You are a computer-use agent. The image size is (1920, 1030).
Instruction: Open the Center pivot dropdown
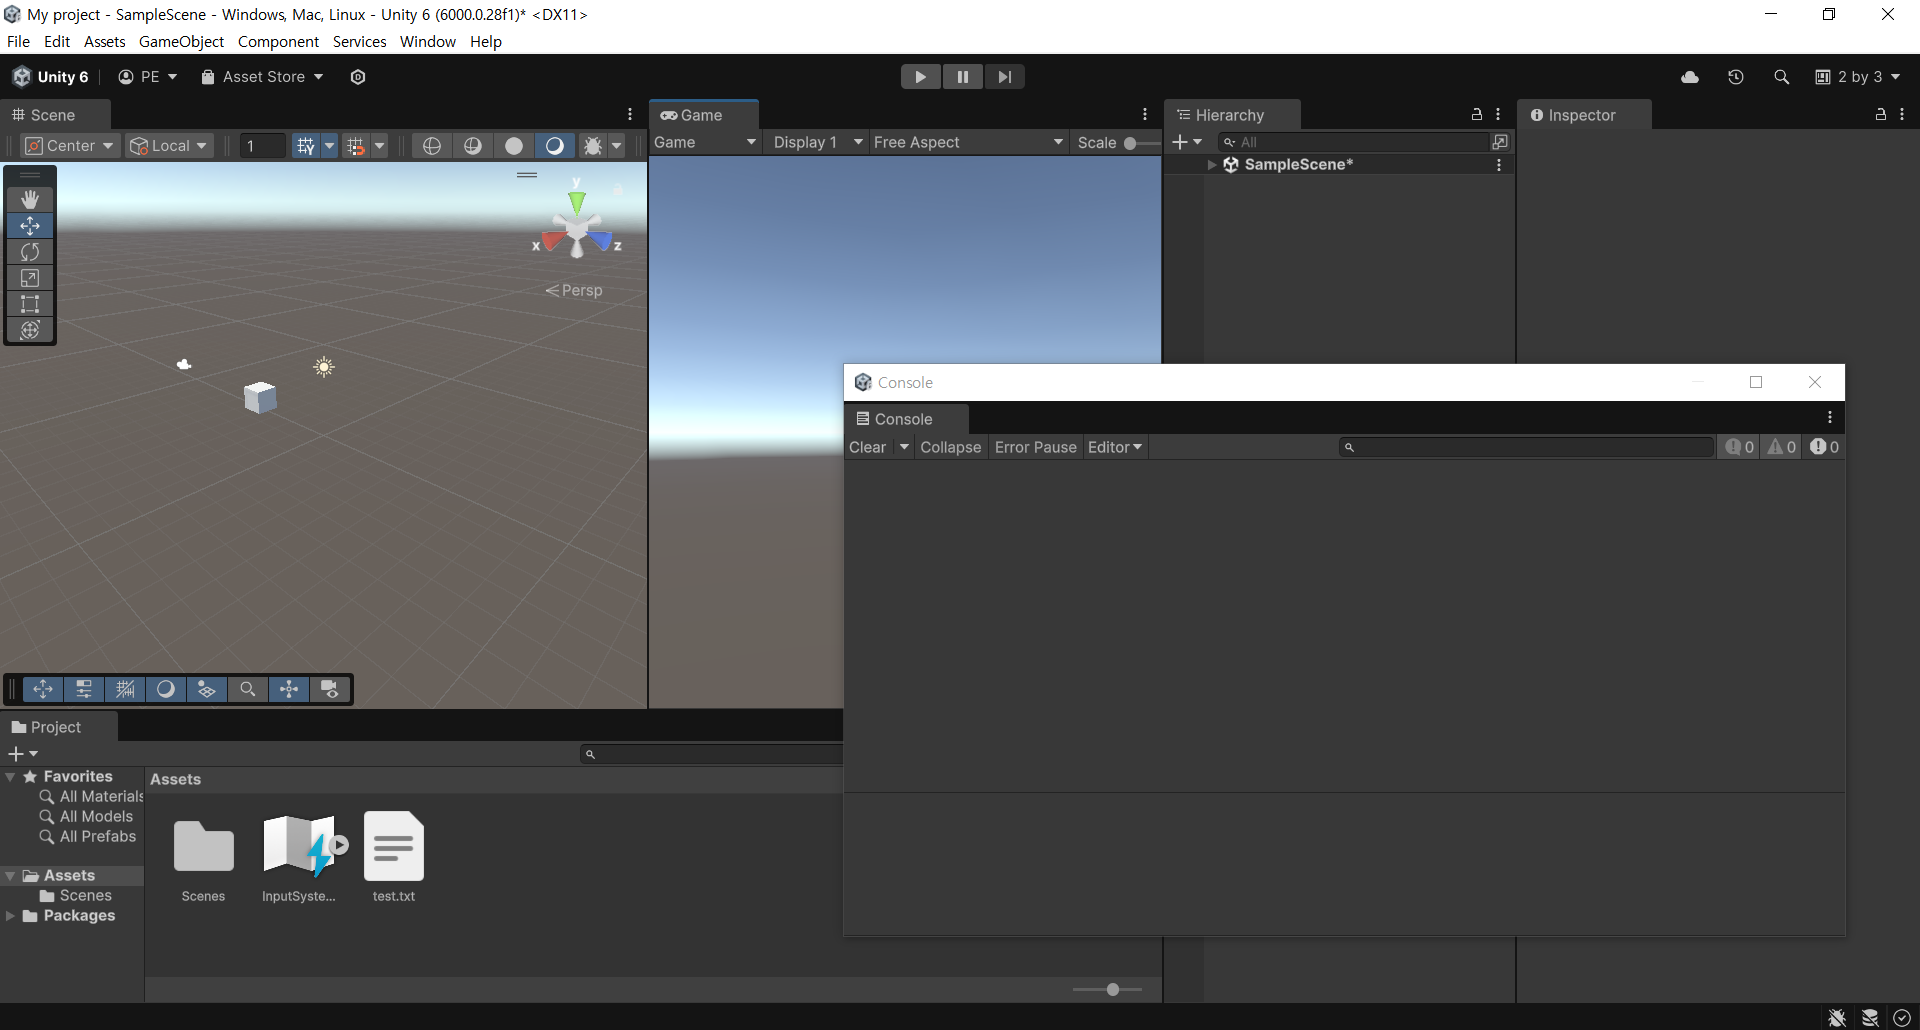click(x=70, y=146)
